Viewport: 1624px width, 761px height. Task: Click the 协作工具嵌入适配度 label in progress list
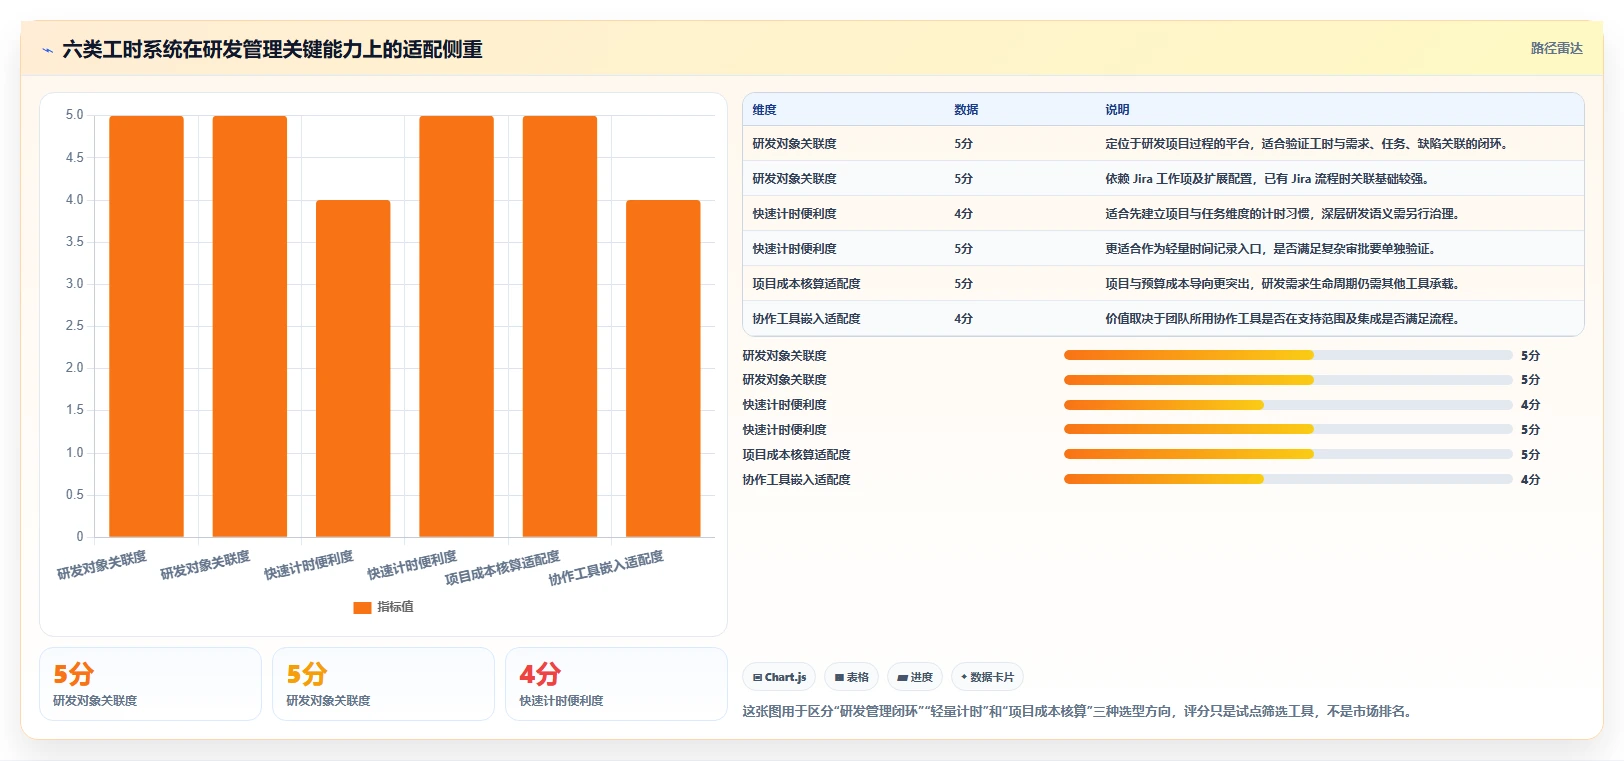pos(796,480)
